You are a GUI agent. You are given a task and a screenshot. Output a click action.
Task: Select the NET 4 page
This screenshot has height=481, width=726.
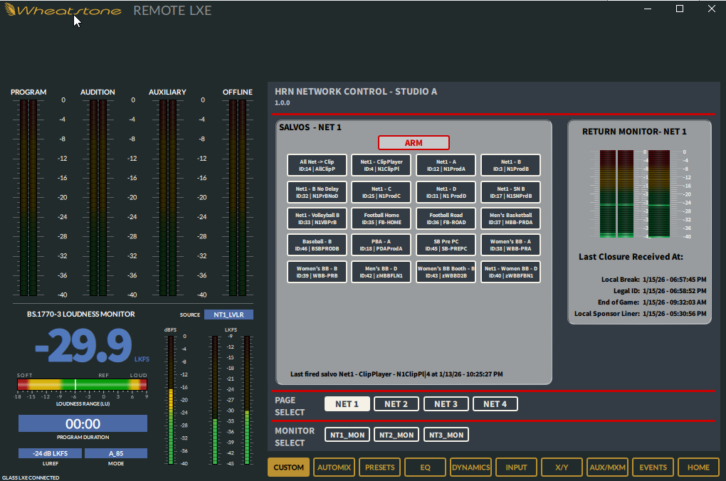point(495,404)
